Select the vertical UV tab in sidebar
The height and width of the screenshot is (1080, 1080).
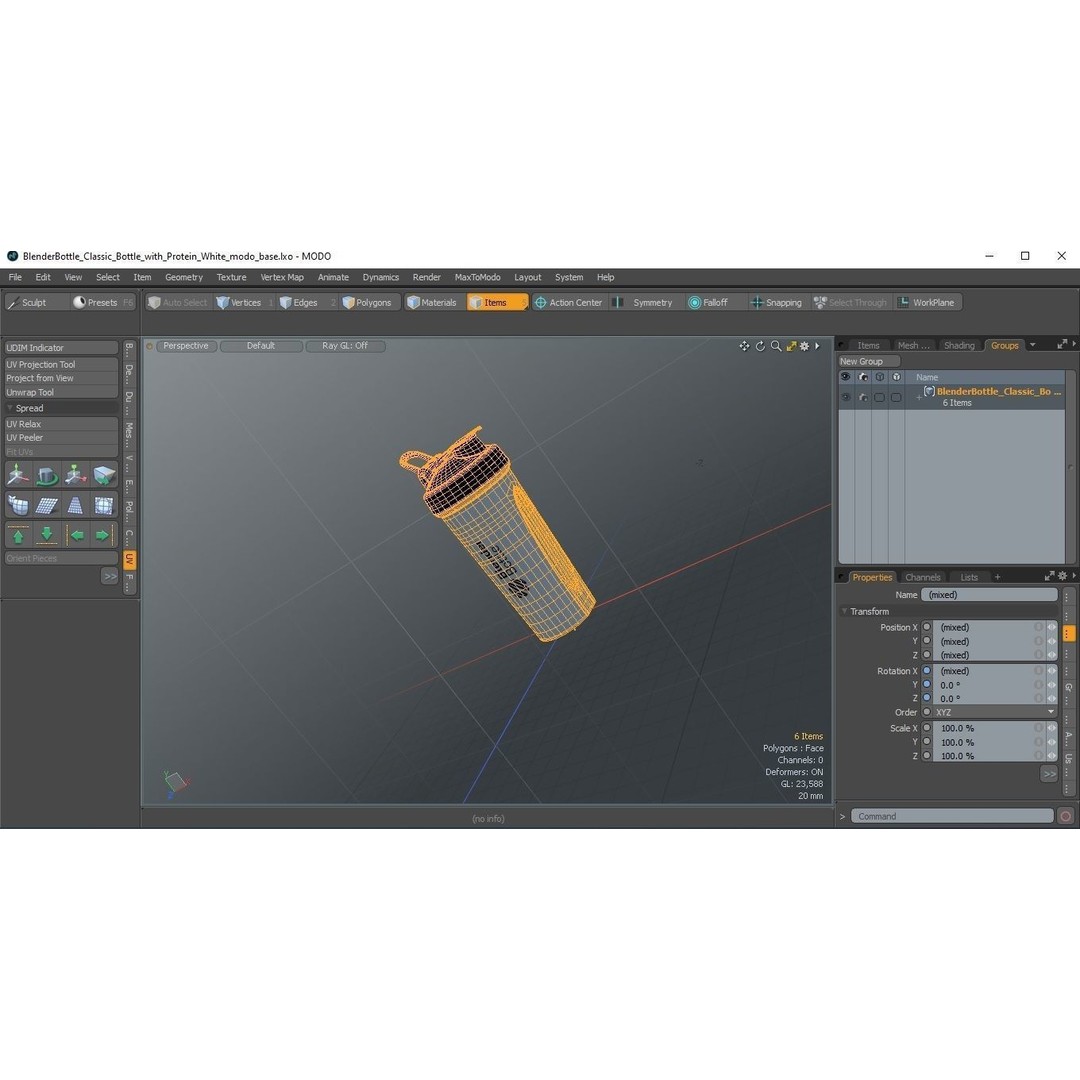pyautogui.click(x=129, y=559)
